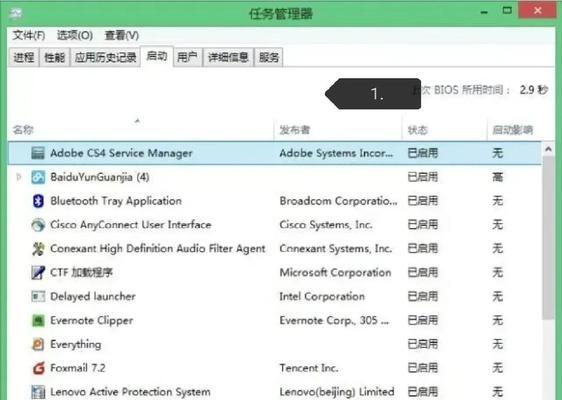This screenshot has height=400, width=562.
Task: Switch to the 服务 tab
Action: 268,57
